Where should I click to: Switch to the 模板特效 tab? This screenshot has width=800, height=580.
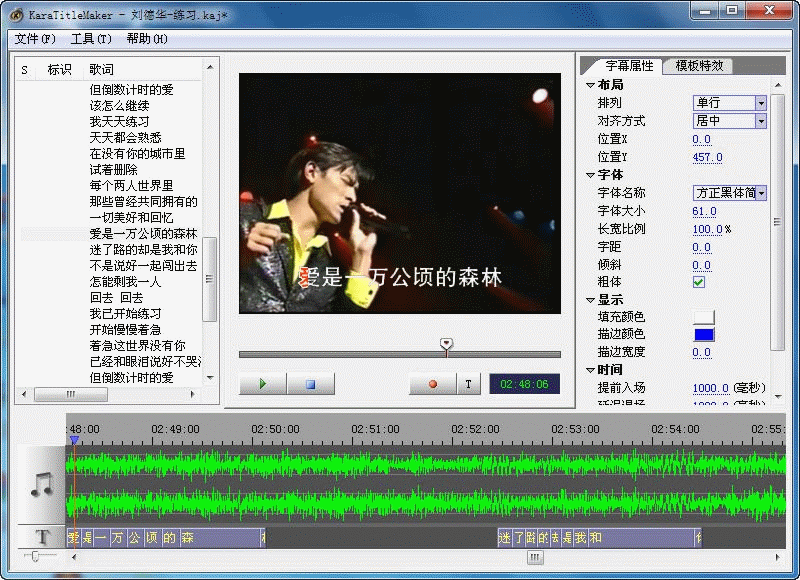(x=699, y=66)
